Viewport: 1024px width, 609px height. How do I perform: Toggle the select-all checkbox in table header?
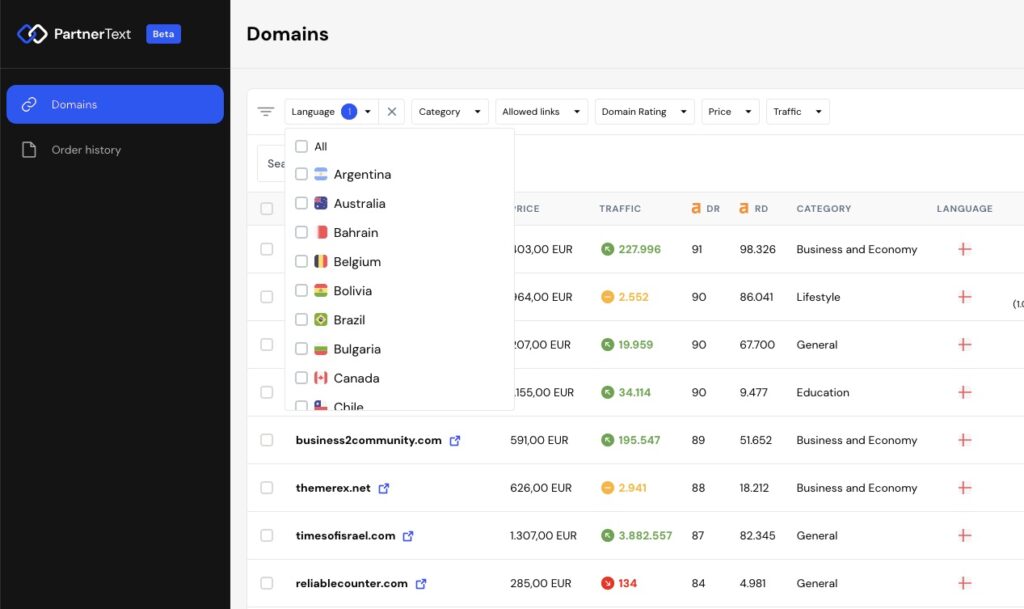tap(266, 208)
